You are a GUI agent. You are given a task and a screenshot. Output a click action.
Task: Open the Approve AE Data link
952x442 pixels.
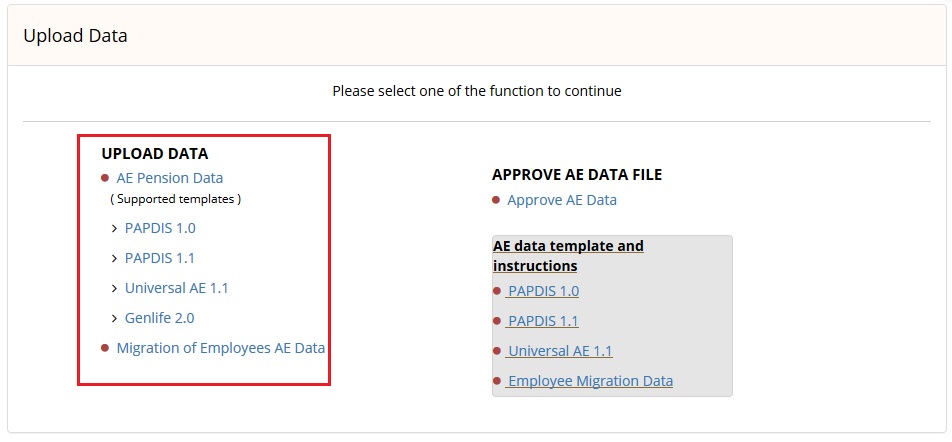point(562,200)
